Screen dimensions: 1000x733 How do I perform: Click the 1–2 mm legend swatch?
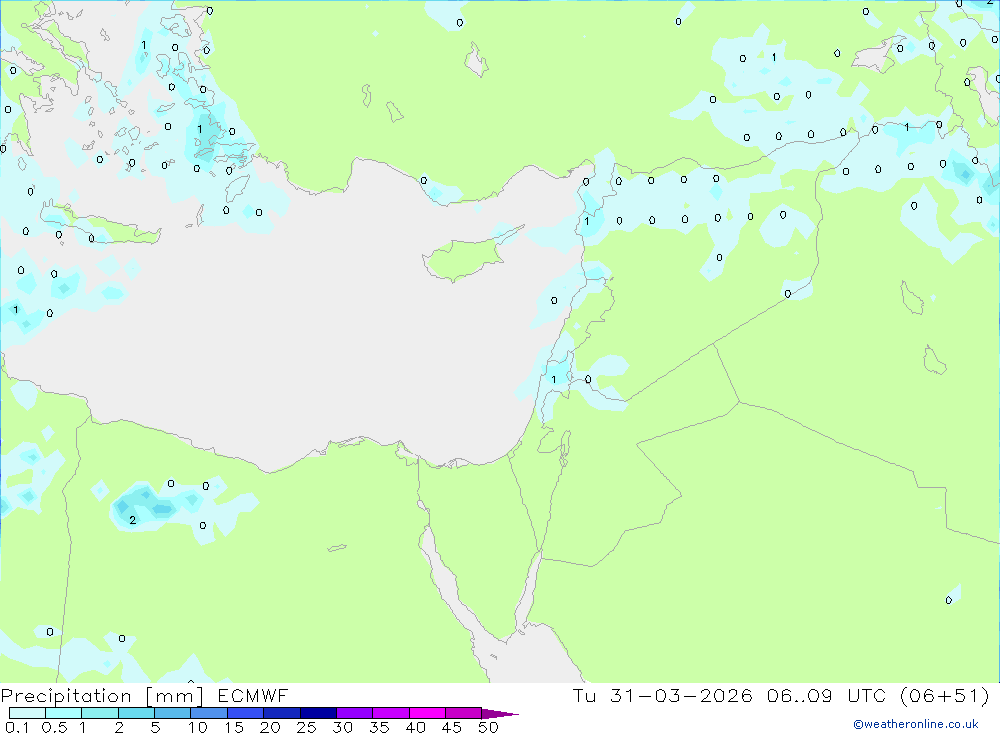point(100,713)
